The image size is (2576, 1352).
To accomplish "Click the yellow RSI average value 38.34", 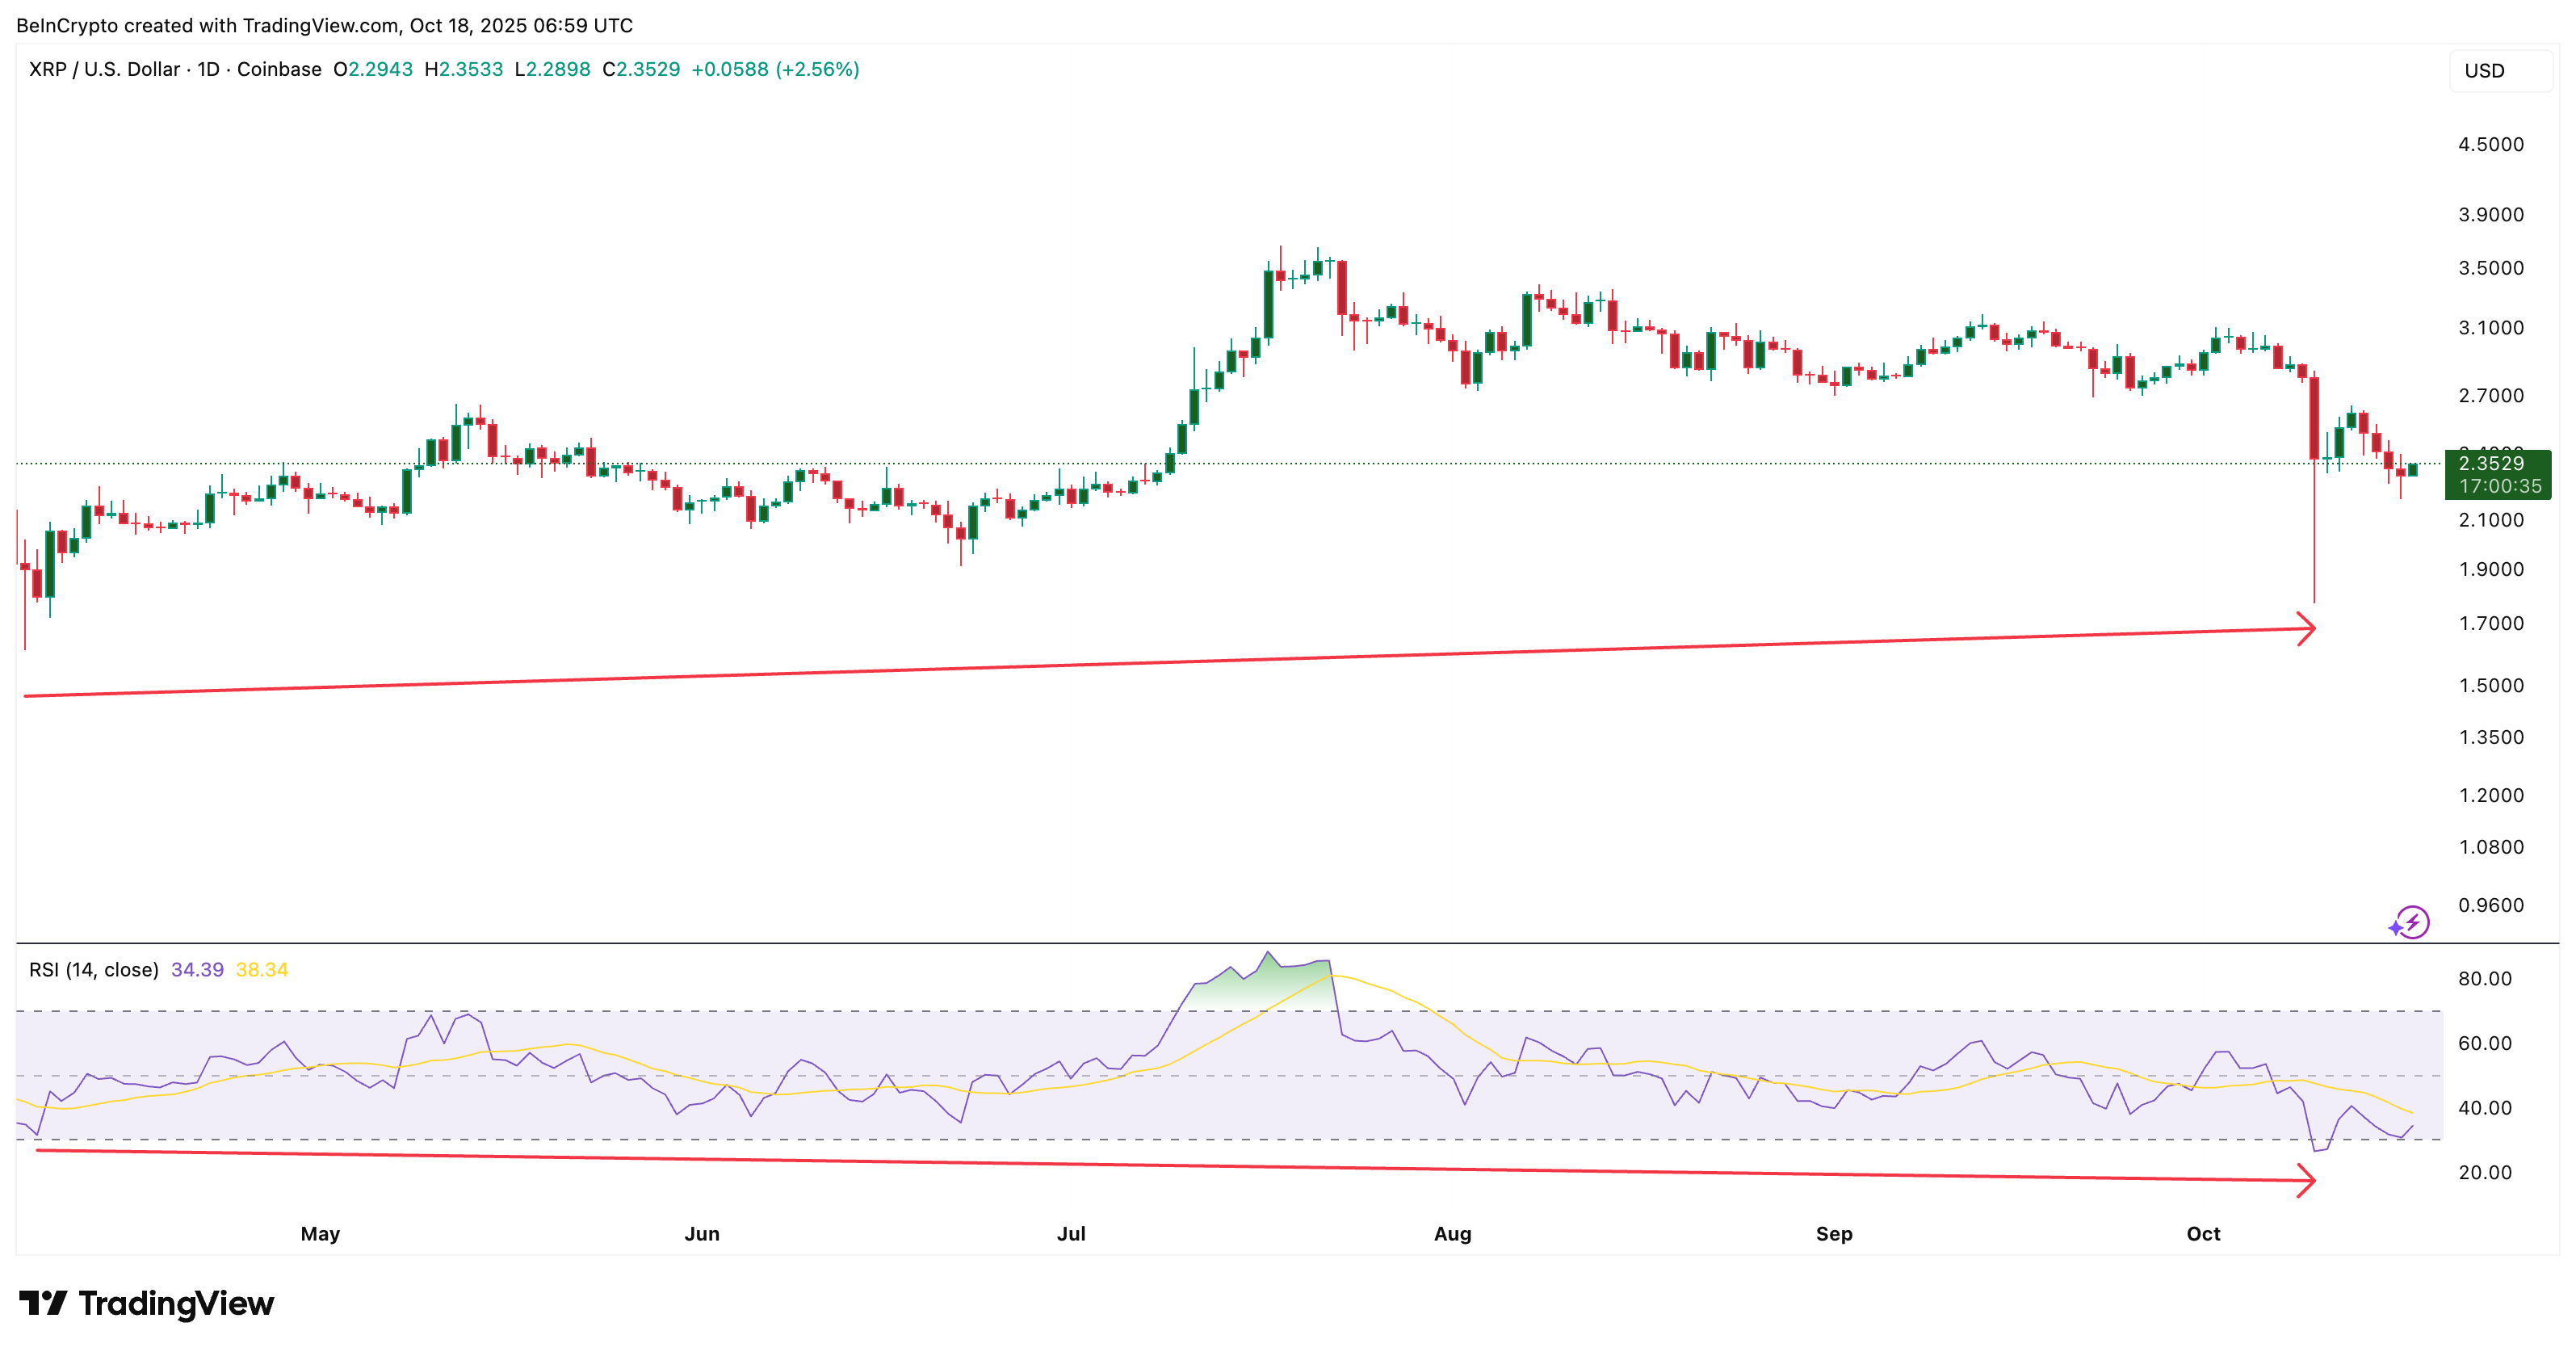I will [x=262, y=969].
